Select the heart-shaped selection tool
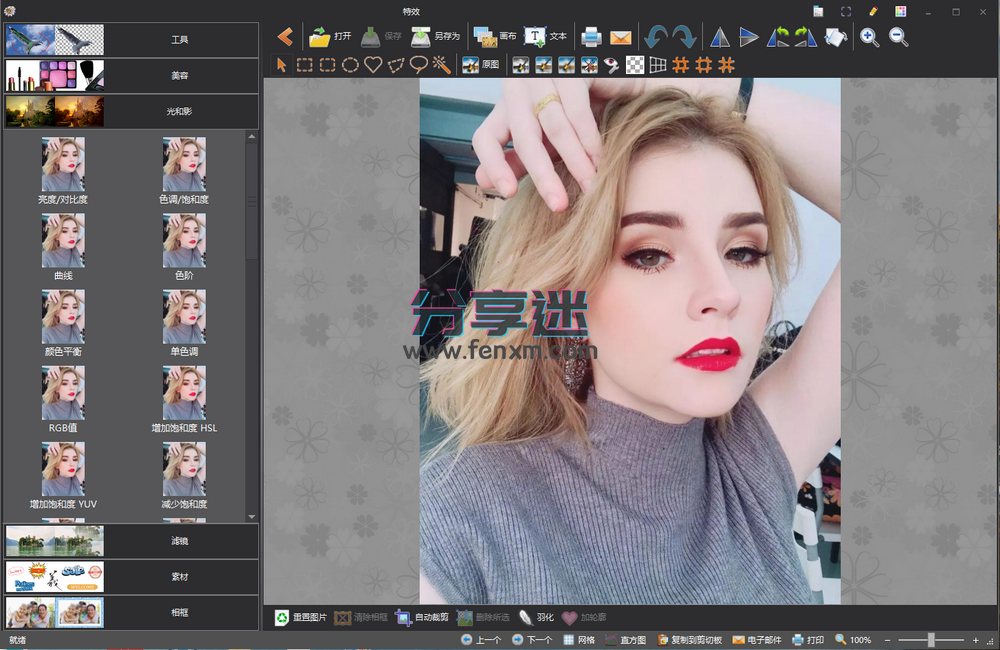The height and width of the screenshot is (650, 1000). 373,64
